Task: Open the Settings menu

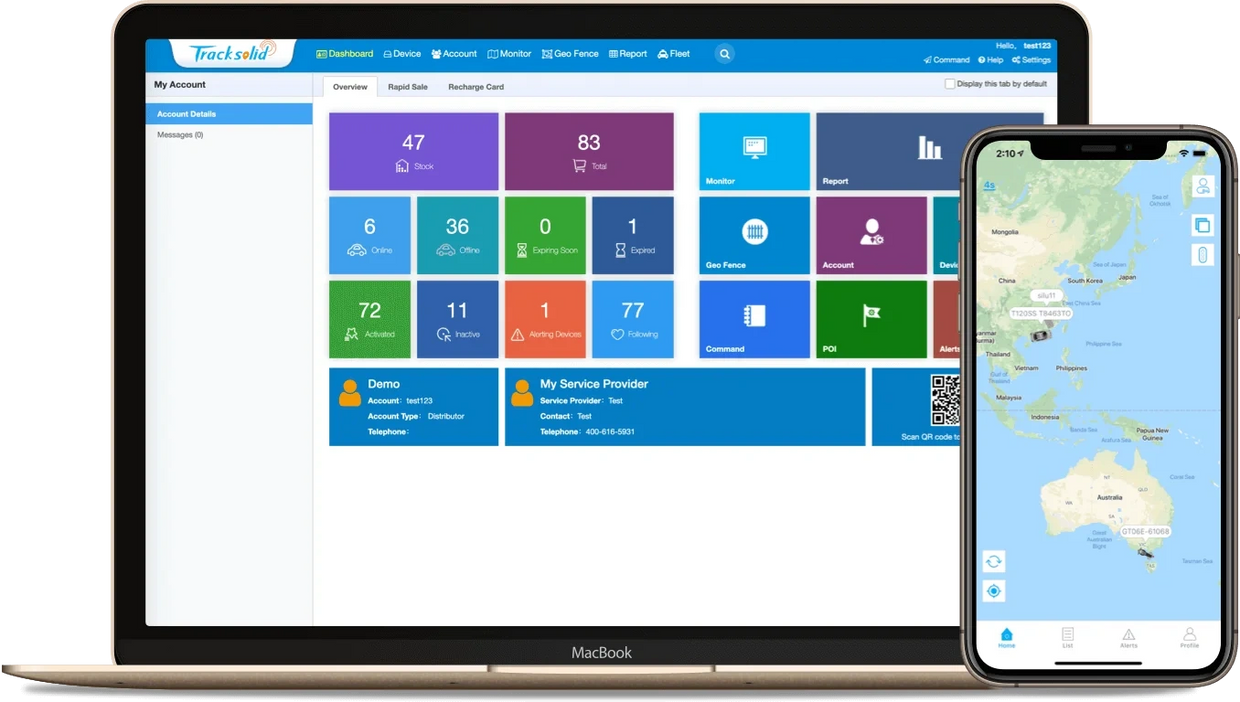Action: tap(1031, 60)
